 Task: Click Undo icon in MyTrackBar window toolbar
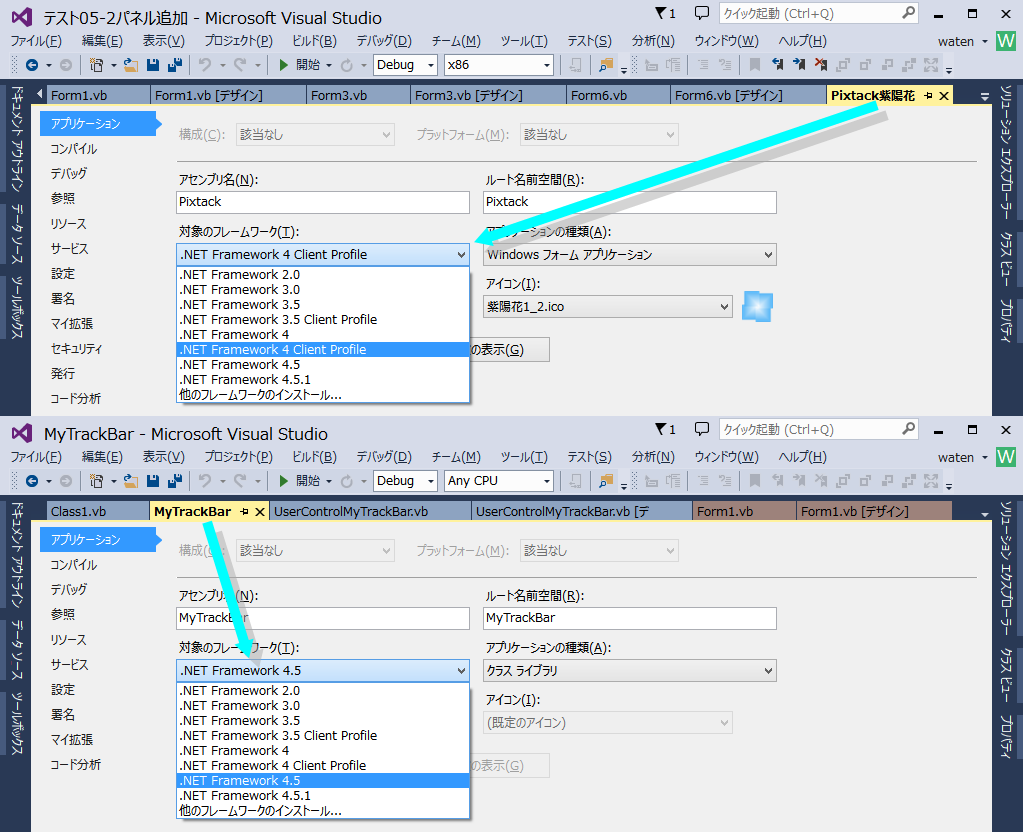pyautogui.click(x=205, y=481)
